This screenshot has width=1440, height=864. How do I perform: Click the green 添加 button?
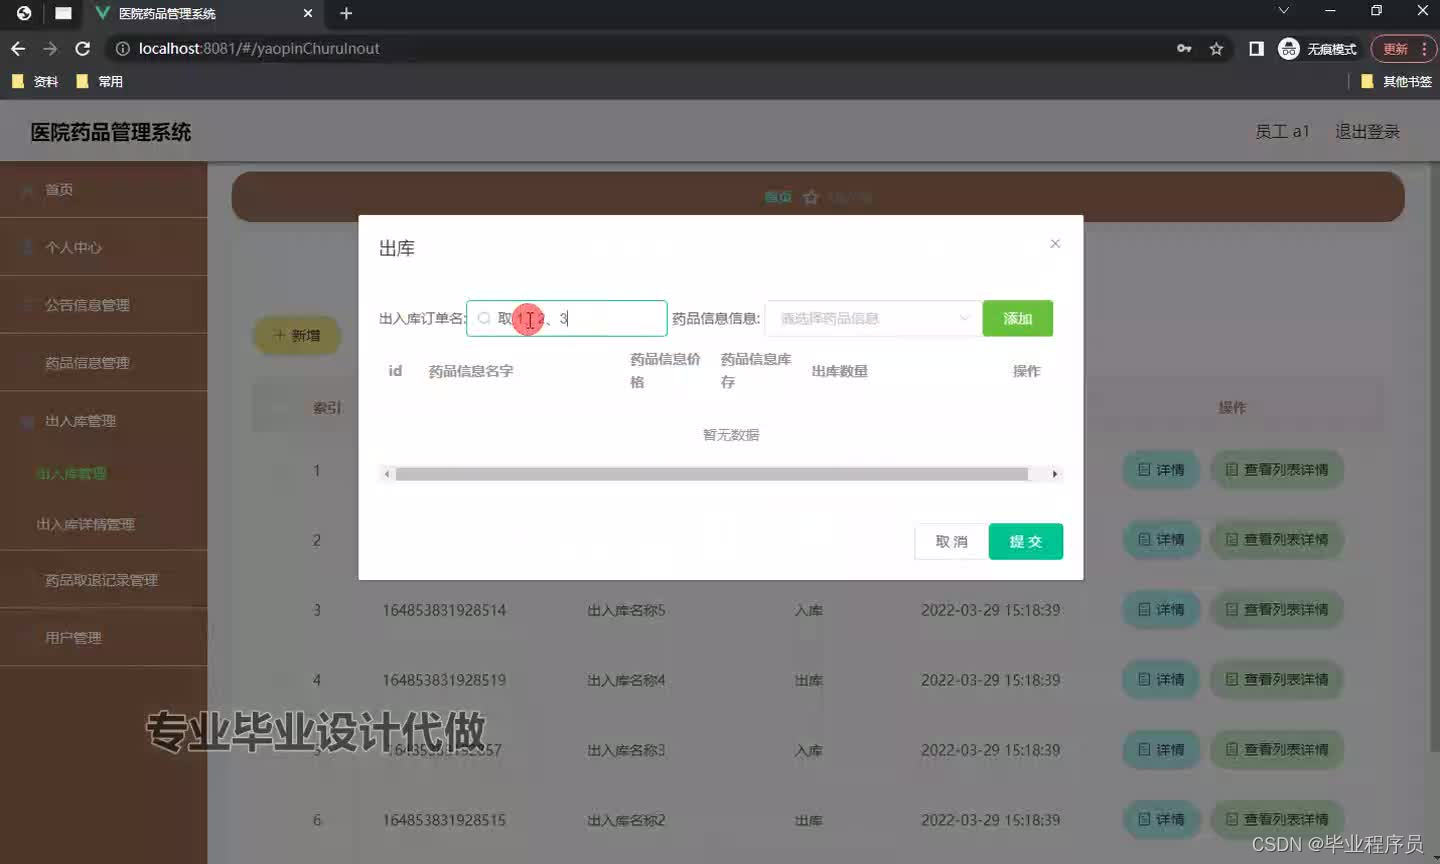point(1018,318)
